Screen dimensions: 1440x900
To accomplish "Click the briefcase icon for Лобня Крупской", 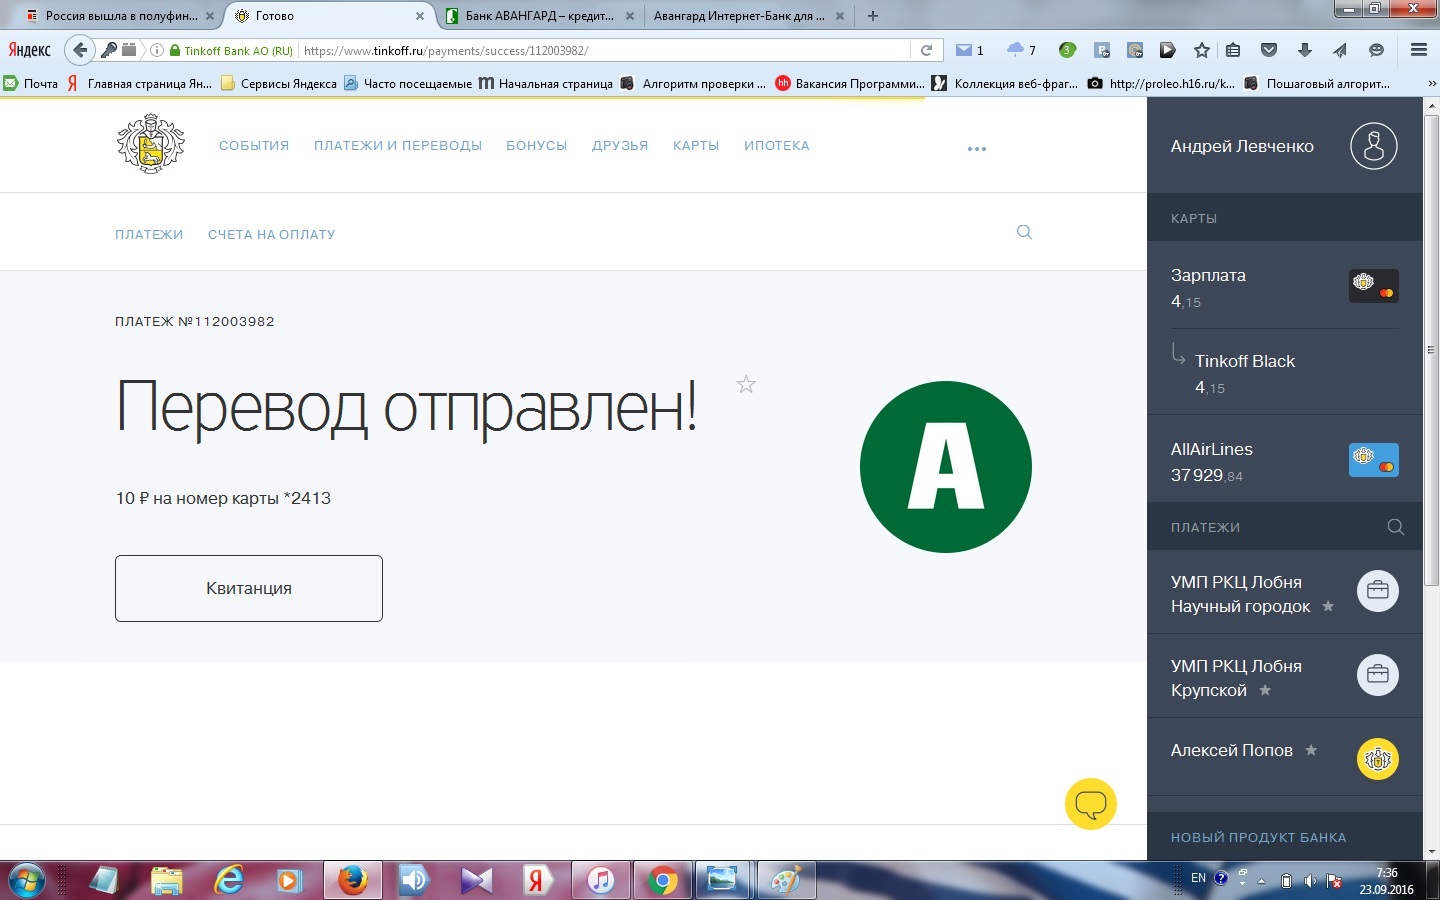I will pyautogui.click(x=1377, y=674).
